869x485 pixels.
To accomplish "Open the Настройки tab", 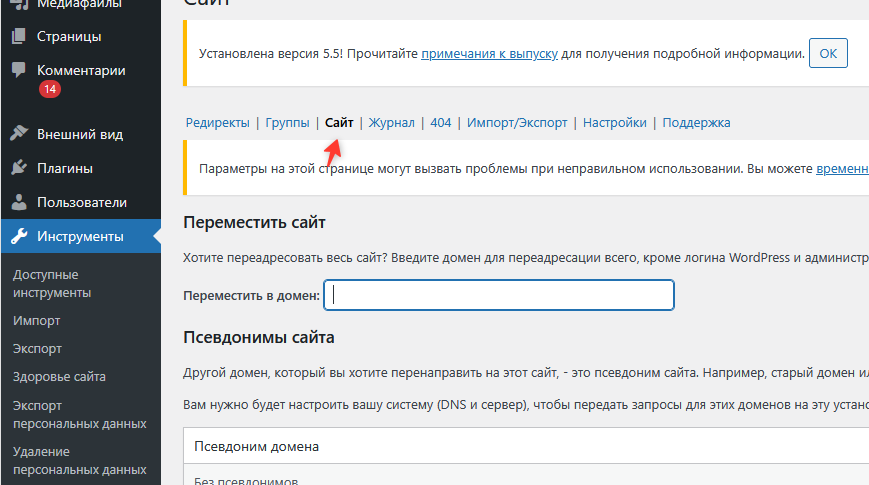I will click(614, 123).
